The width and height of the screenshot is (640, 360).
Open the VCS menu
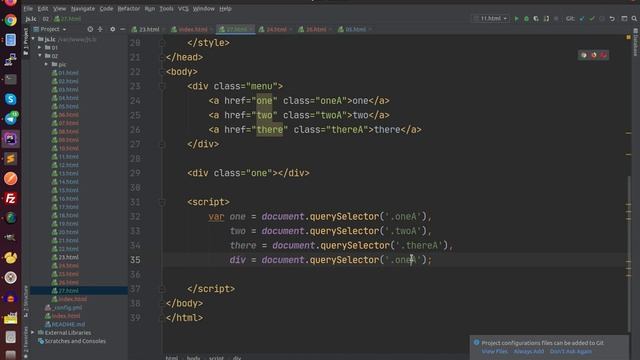183,9
